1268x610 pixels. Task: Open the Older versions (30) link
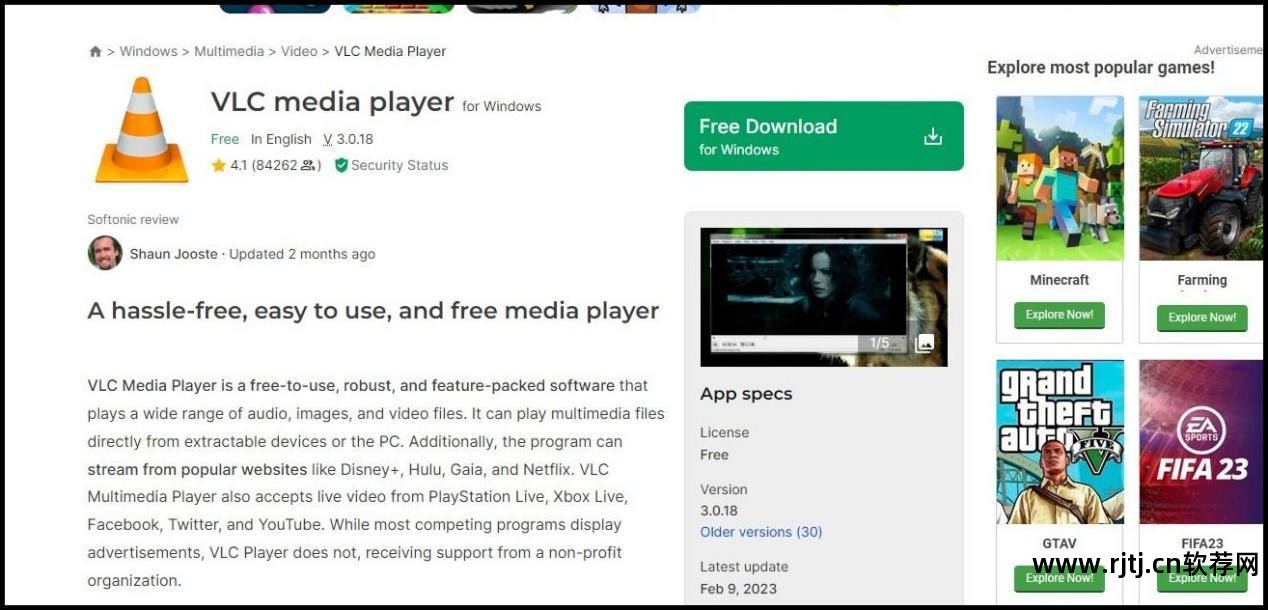point(761,532)
